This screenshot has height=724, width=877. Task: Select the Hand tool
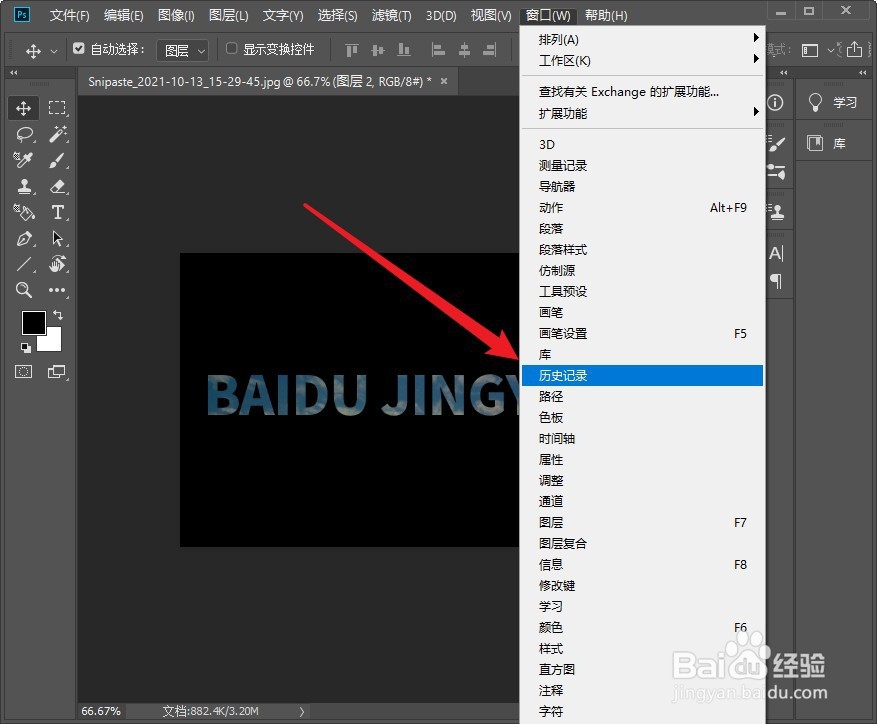click(x=57, y=264)
